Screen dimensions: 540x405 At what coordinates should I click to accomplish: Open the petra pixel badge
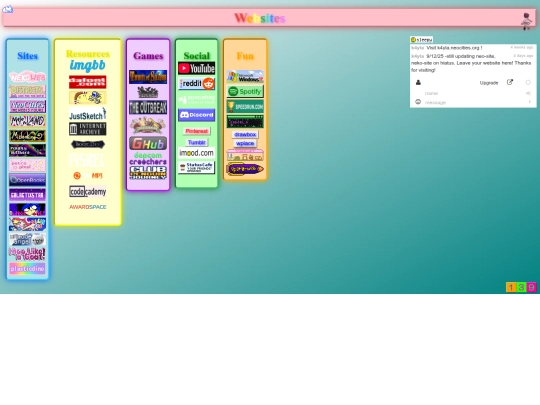tap(27, 165)
